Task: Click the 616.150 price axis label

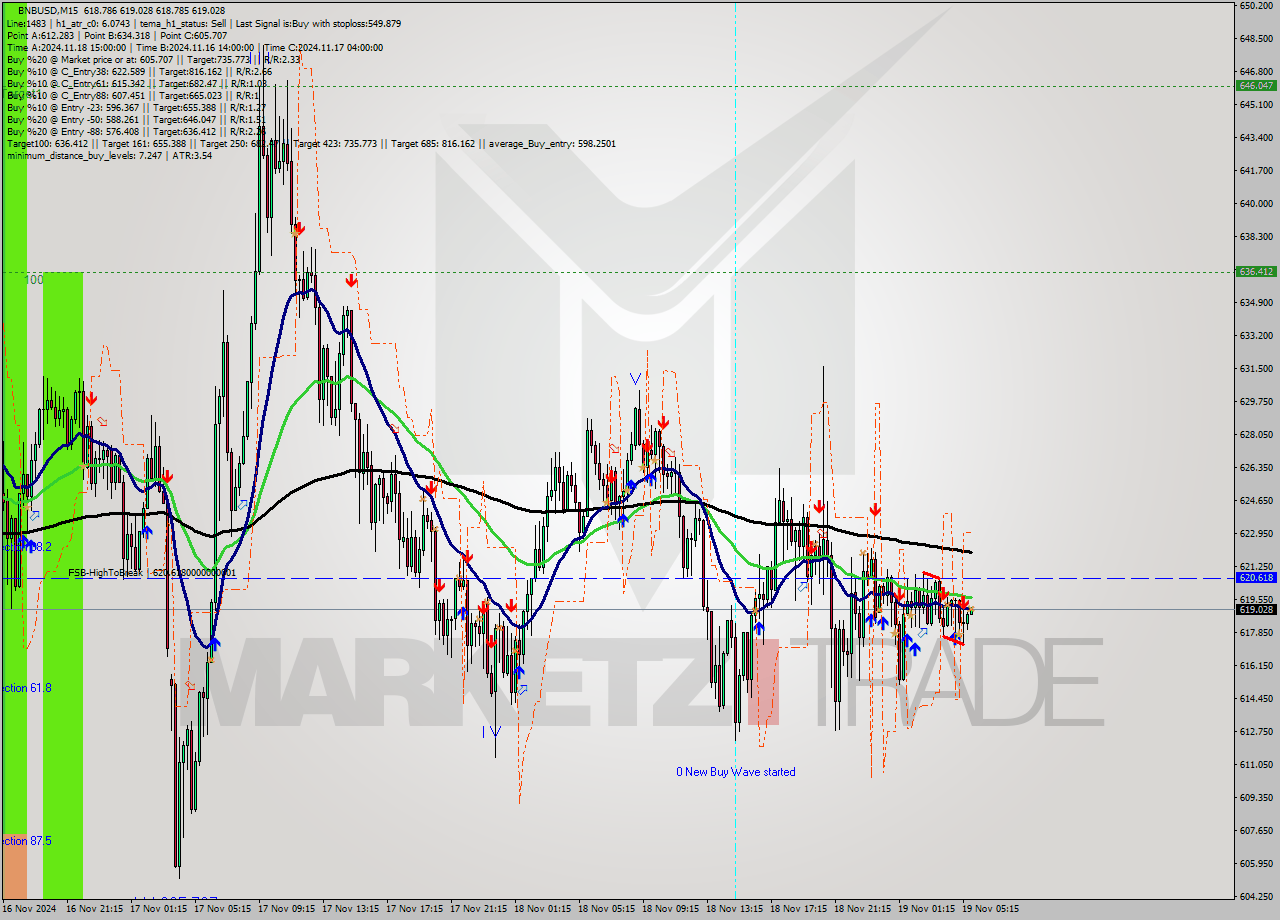Action: tap(1256, 665)
